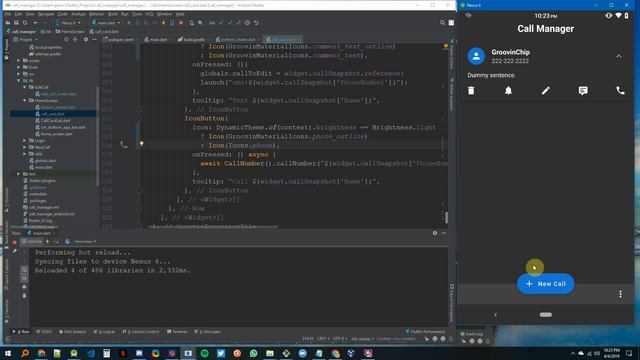This screenshot has width=640, height=360.
Task: Click the clear-all trash icon in the console
Action: [x=24, y=295]
